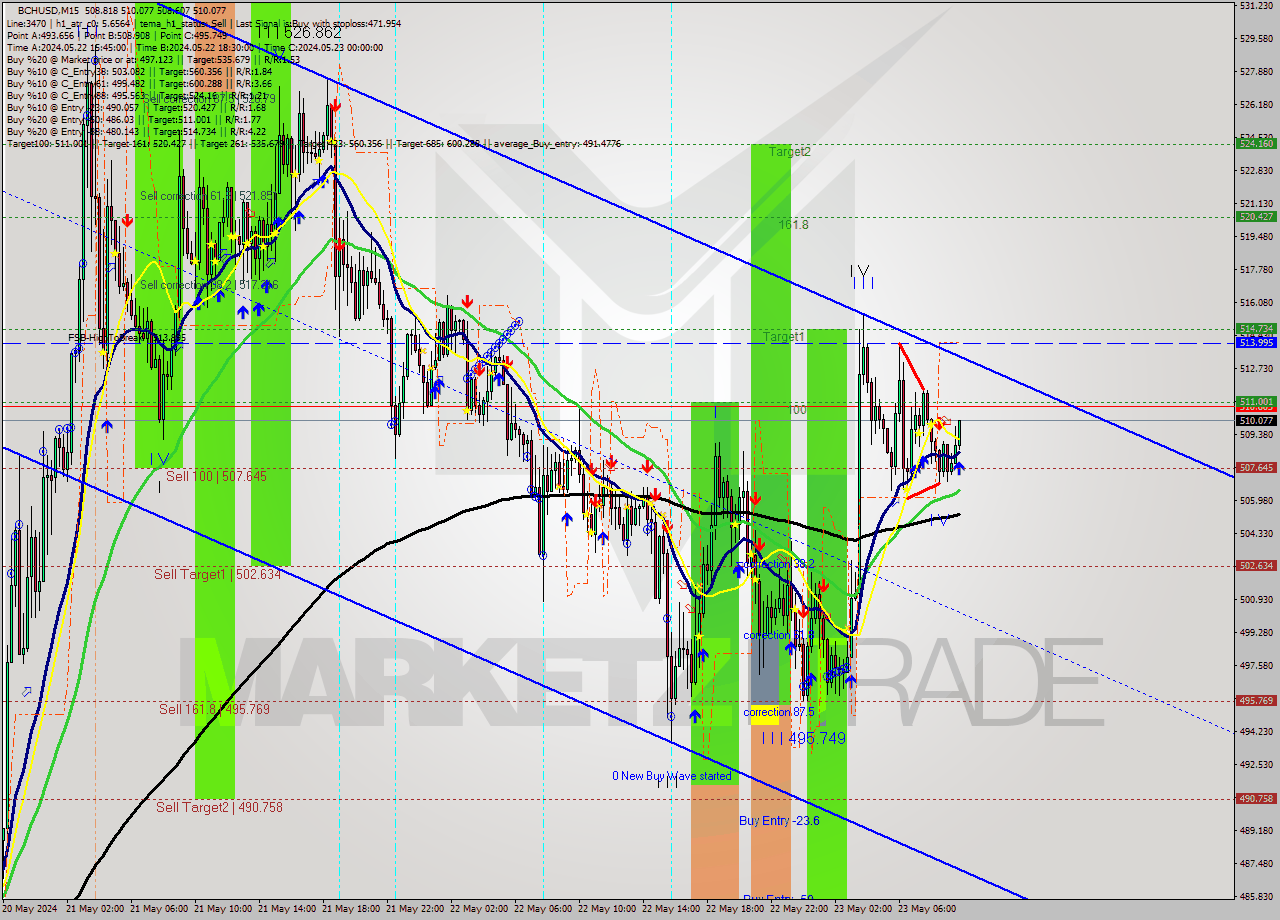Click the red 502.634 price tag
This screenshot has width=1280, height=920.
pyautogui.click(x=1255, y=565)
